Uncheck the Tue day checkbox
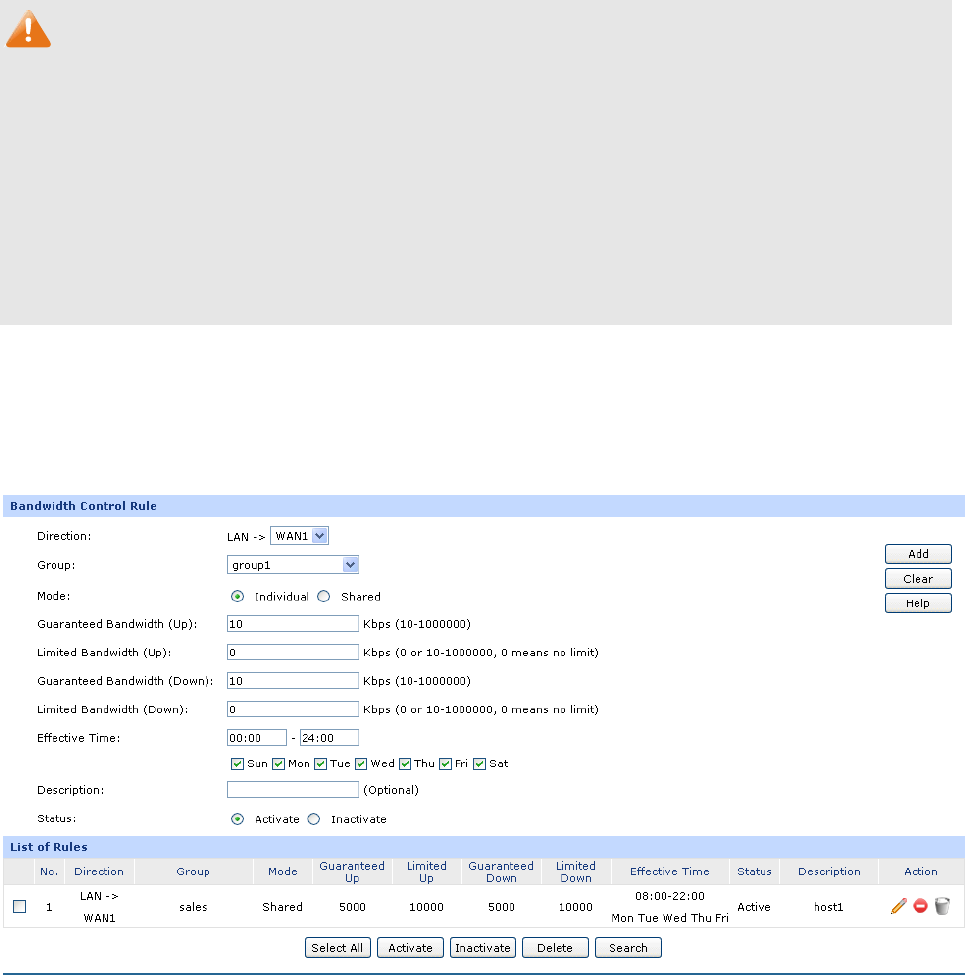Viewport: 968px width, 980px height. click(x=321, y=764)
